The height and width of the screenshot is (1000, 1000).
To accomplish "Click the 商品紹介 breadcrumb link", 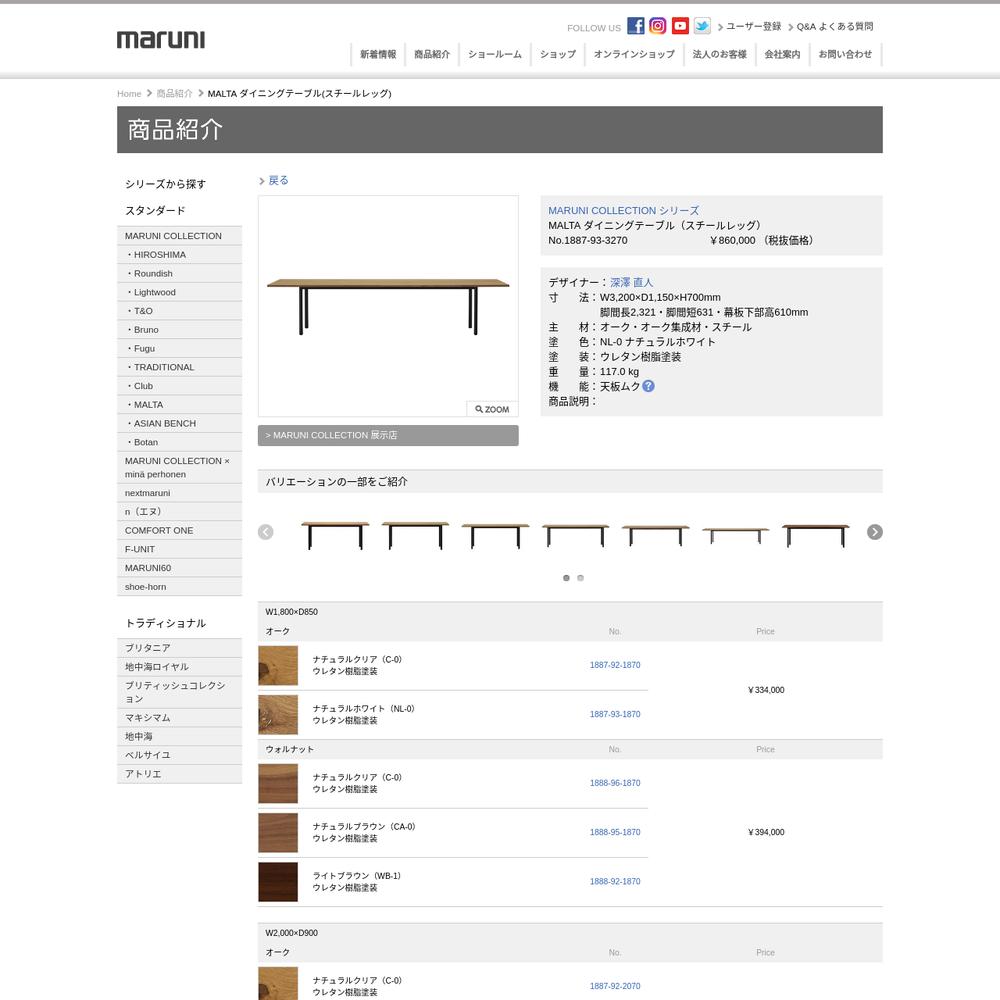I will (x=174, y=94).
